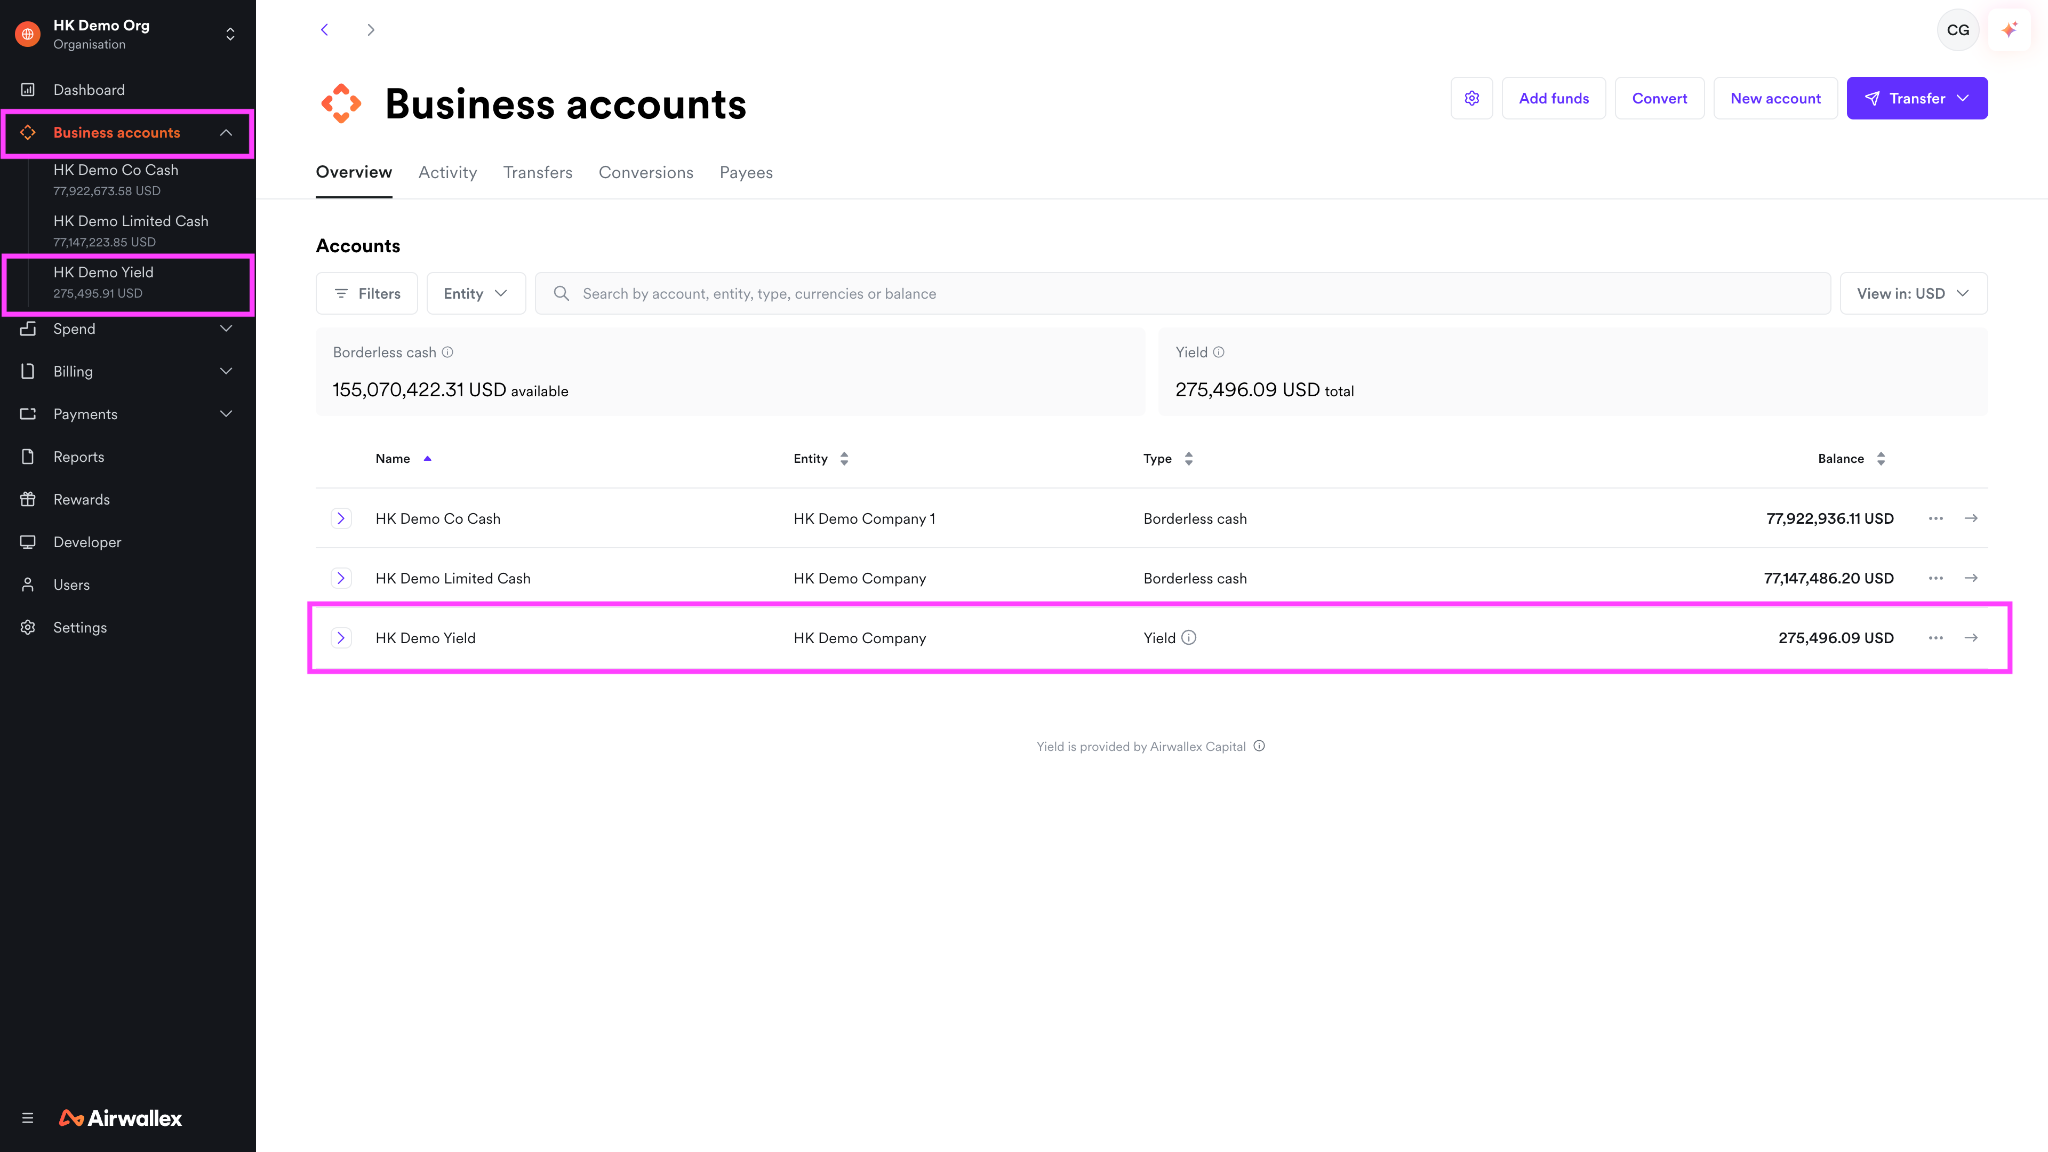
Task: Switch to the Transfers tab
Action: [538, 172]
